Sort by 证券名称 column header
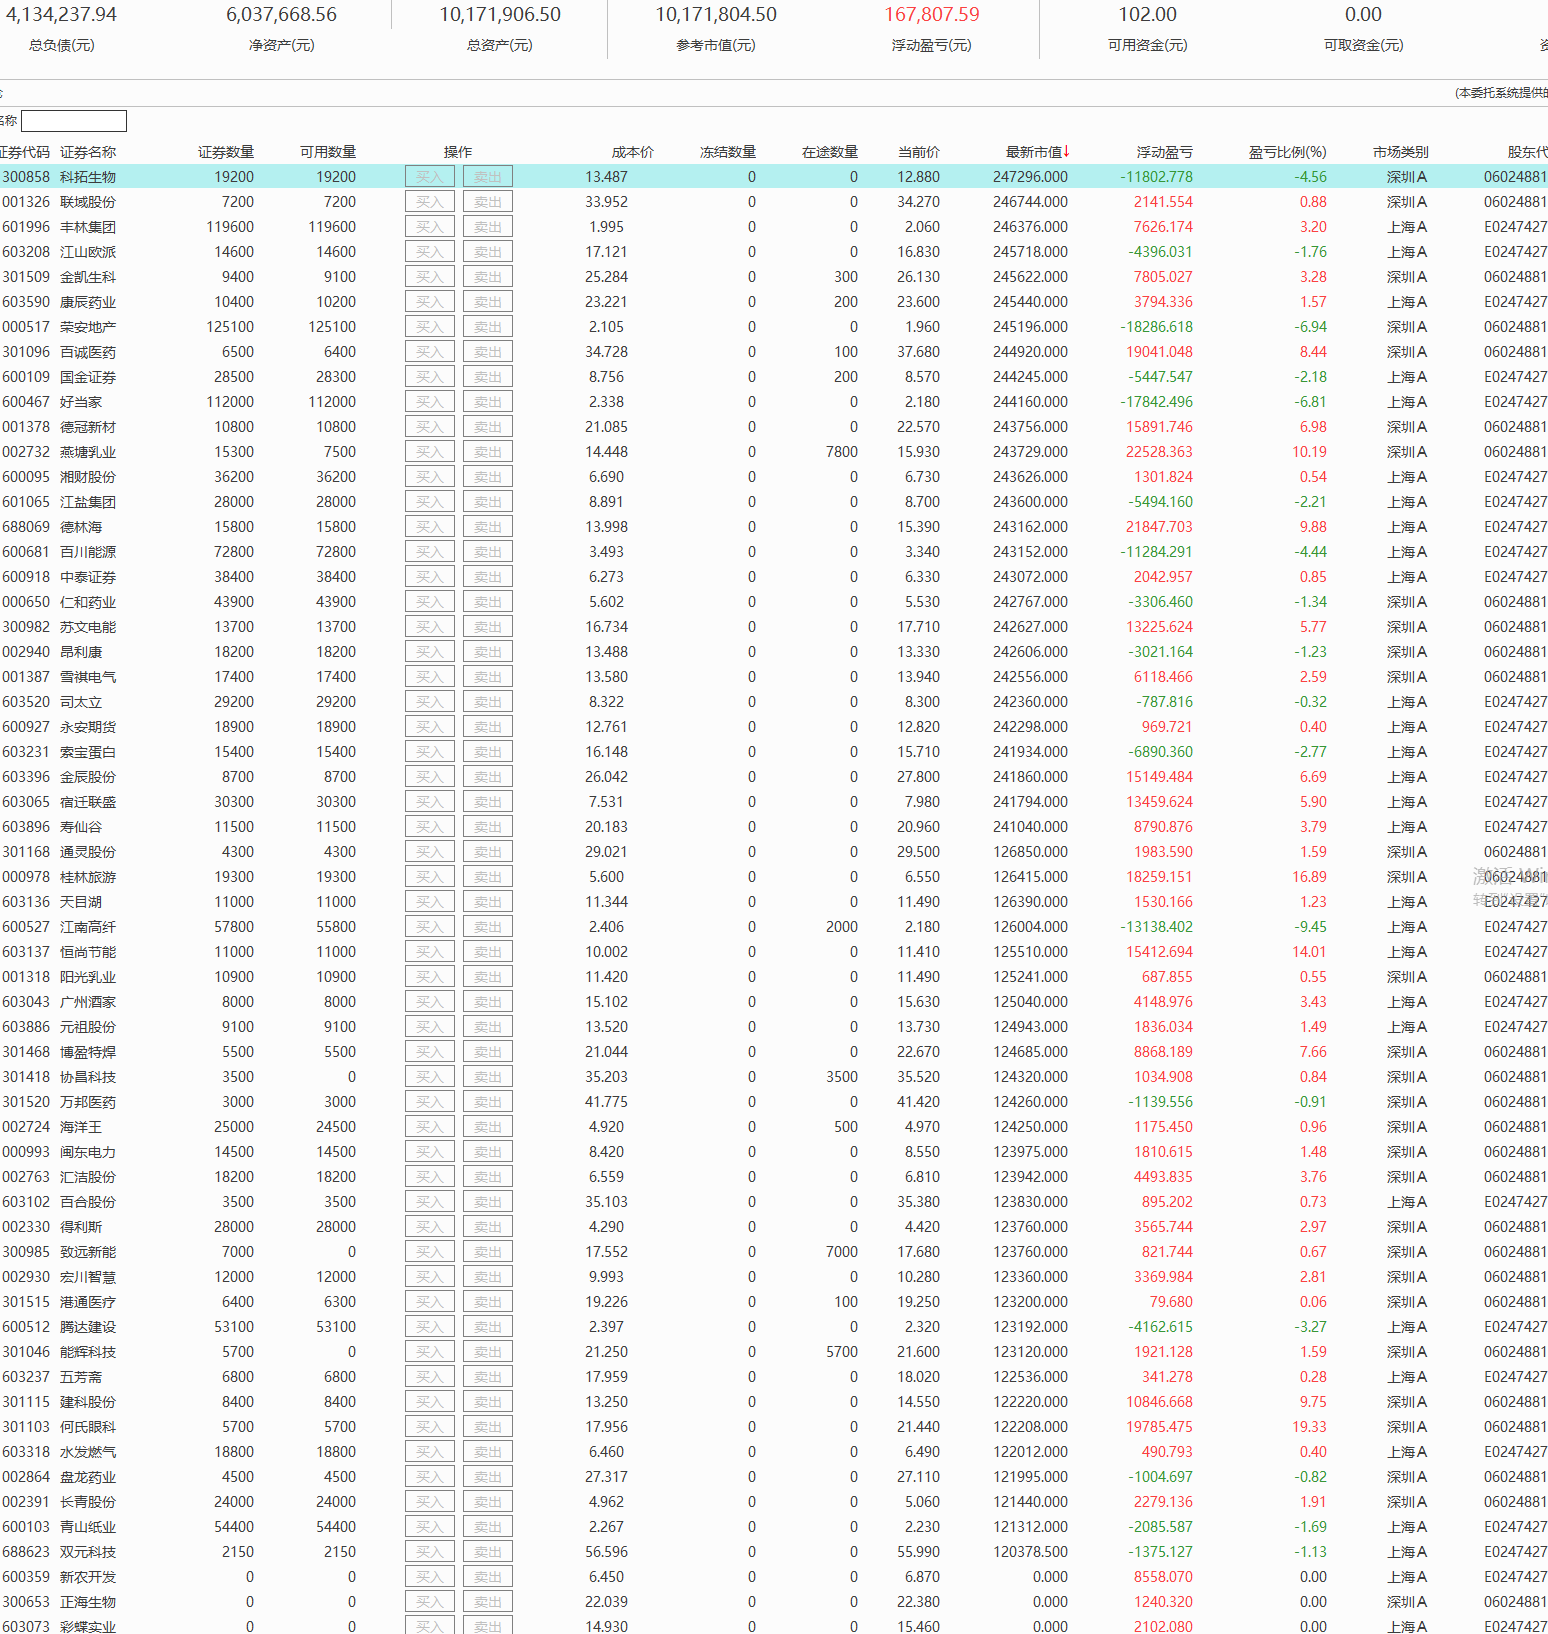Image resolution: width=1548 pixels, height=1634 pixels. 88,152
